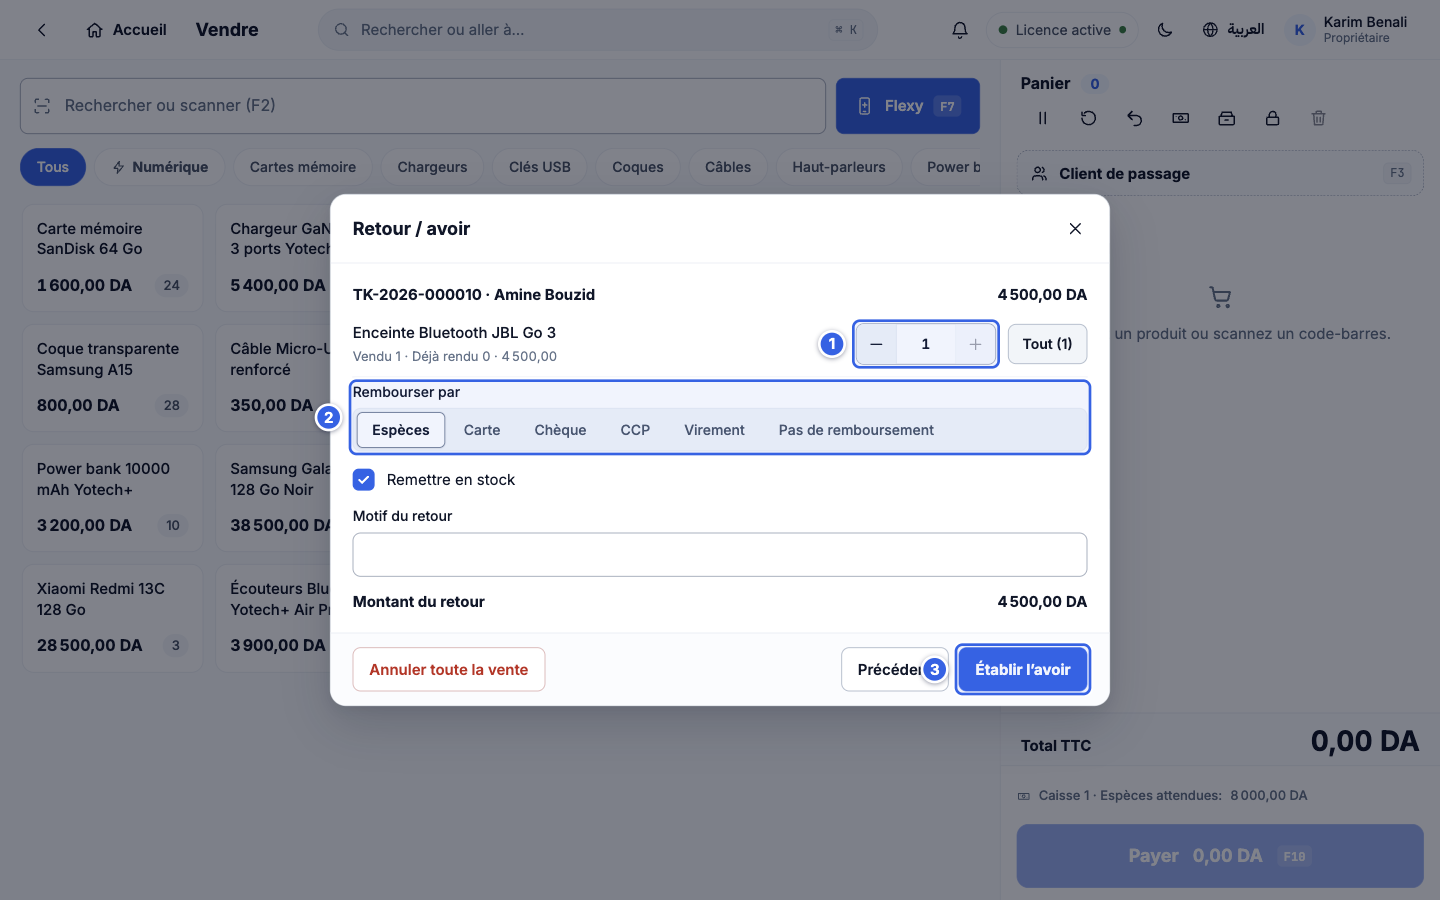Filter by 'Numérique' category
Viewport: 1440px width, 900px height.
(160, 167)
